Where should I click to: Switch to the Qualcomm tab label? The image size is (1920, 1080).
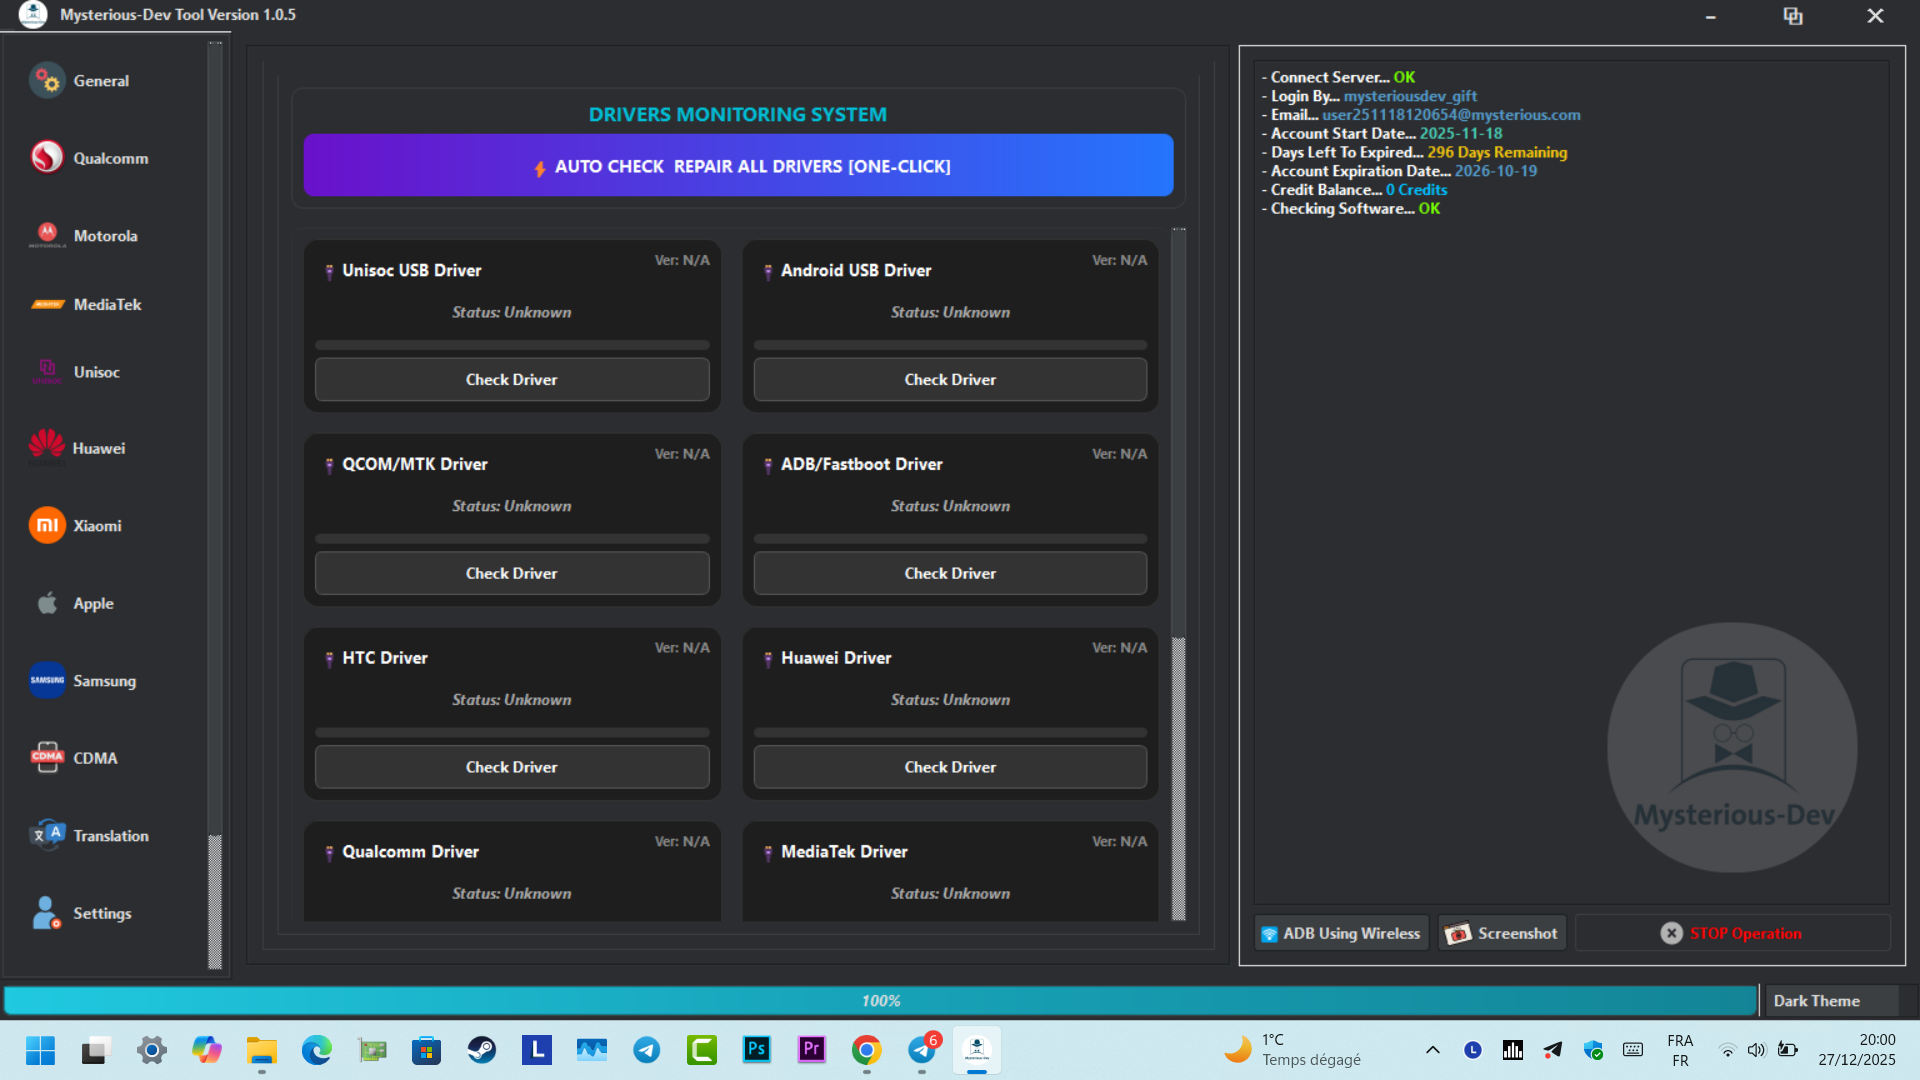(x=111, y=158)
